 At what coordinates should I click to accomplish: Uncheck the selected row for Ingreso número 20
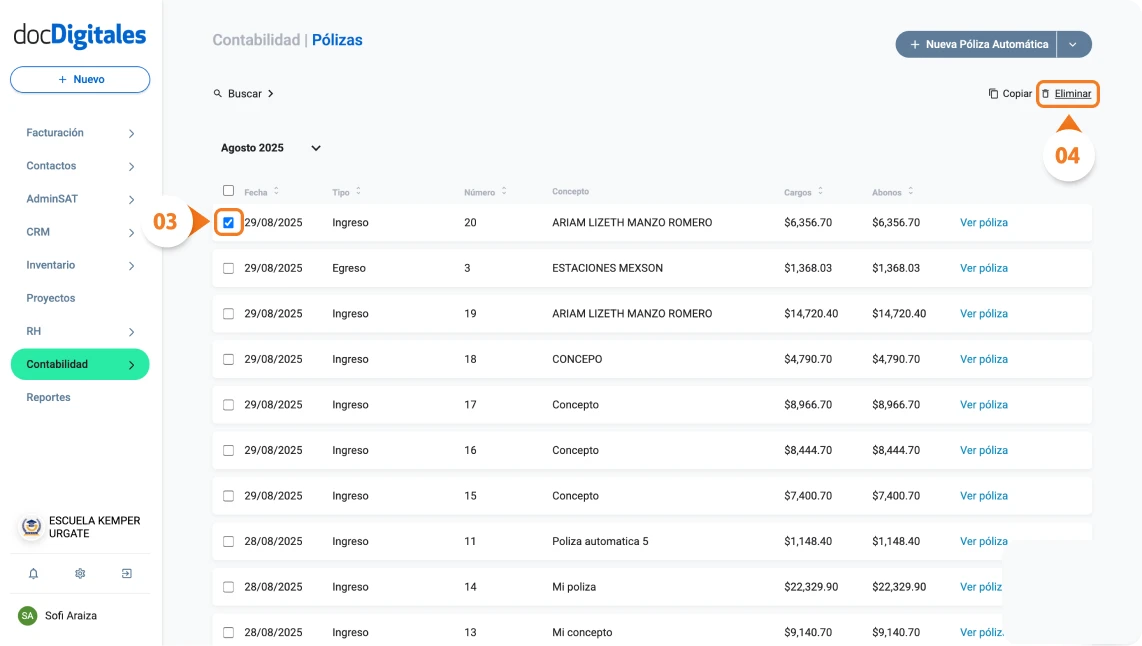[229, 222]
